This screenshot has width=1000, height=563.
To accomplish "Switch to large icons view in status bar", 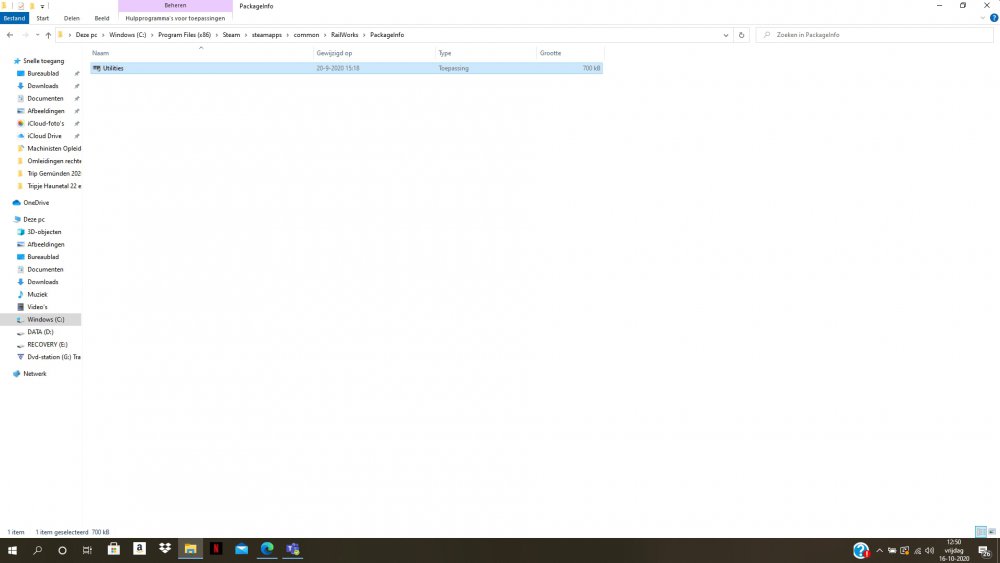I will pyautogui.click(x=991, y=532).
